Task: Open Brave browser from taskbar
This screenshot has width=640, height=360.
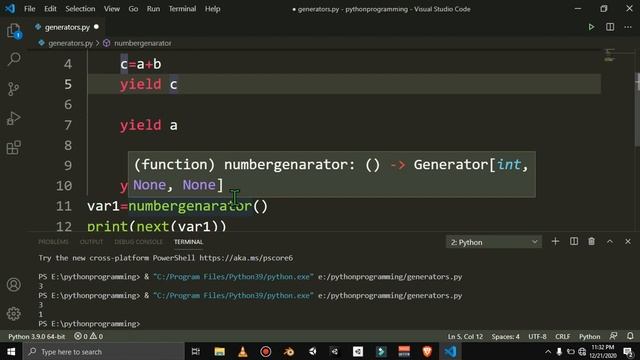Action: tap(427, 351)
